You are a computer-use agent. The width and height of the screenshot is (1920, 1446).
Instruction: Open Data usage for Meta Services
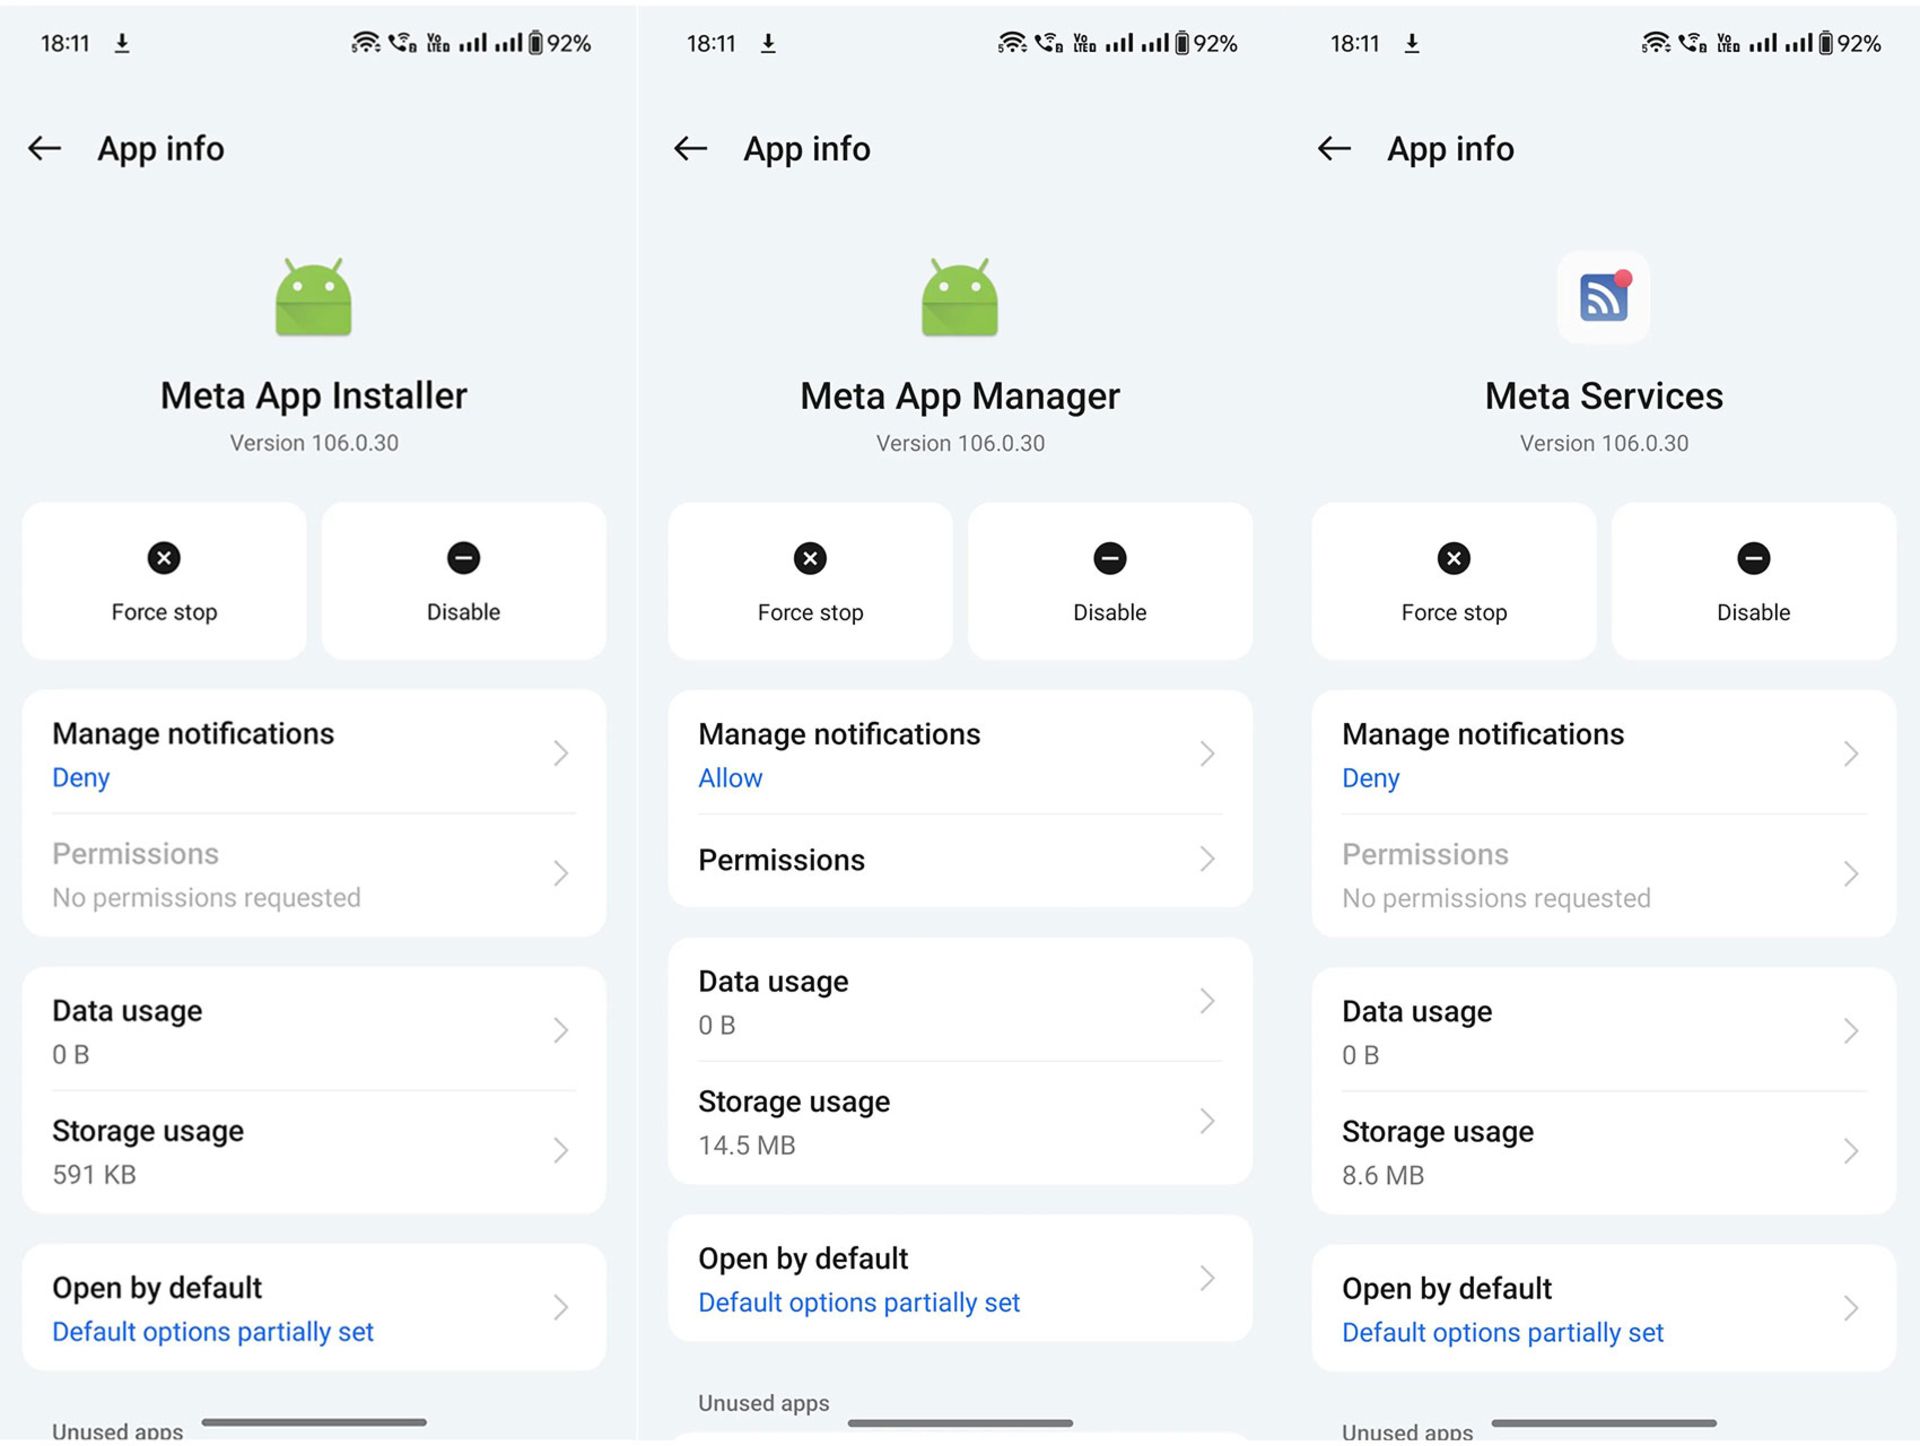pos(1604,1031)
